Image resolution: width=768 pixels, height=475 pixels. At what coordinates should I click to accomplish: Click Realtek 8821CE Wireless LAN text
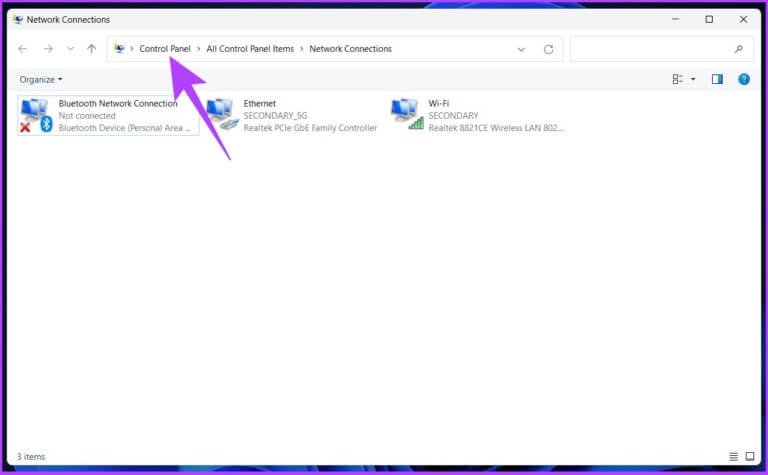(496, 128)
